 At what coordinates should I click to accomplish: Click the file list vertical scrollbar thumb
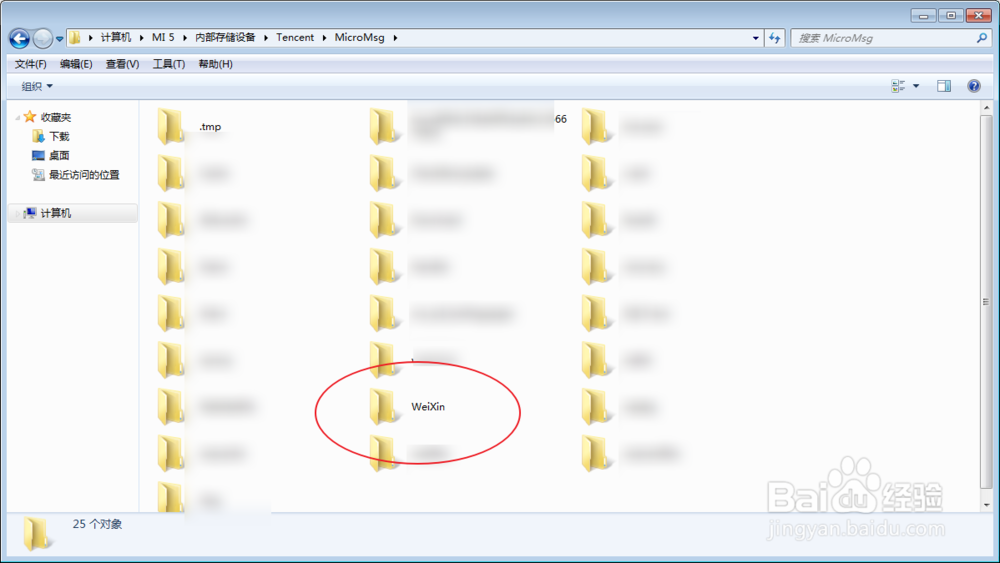click(987, 302)
